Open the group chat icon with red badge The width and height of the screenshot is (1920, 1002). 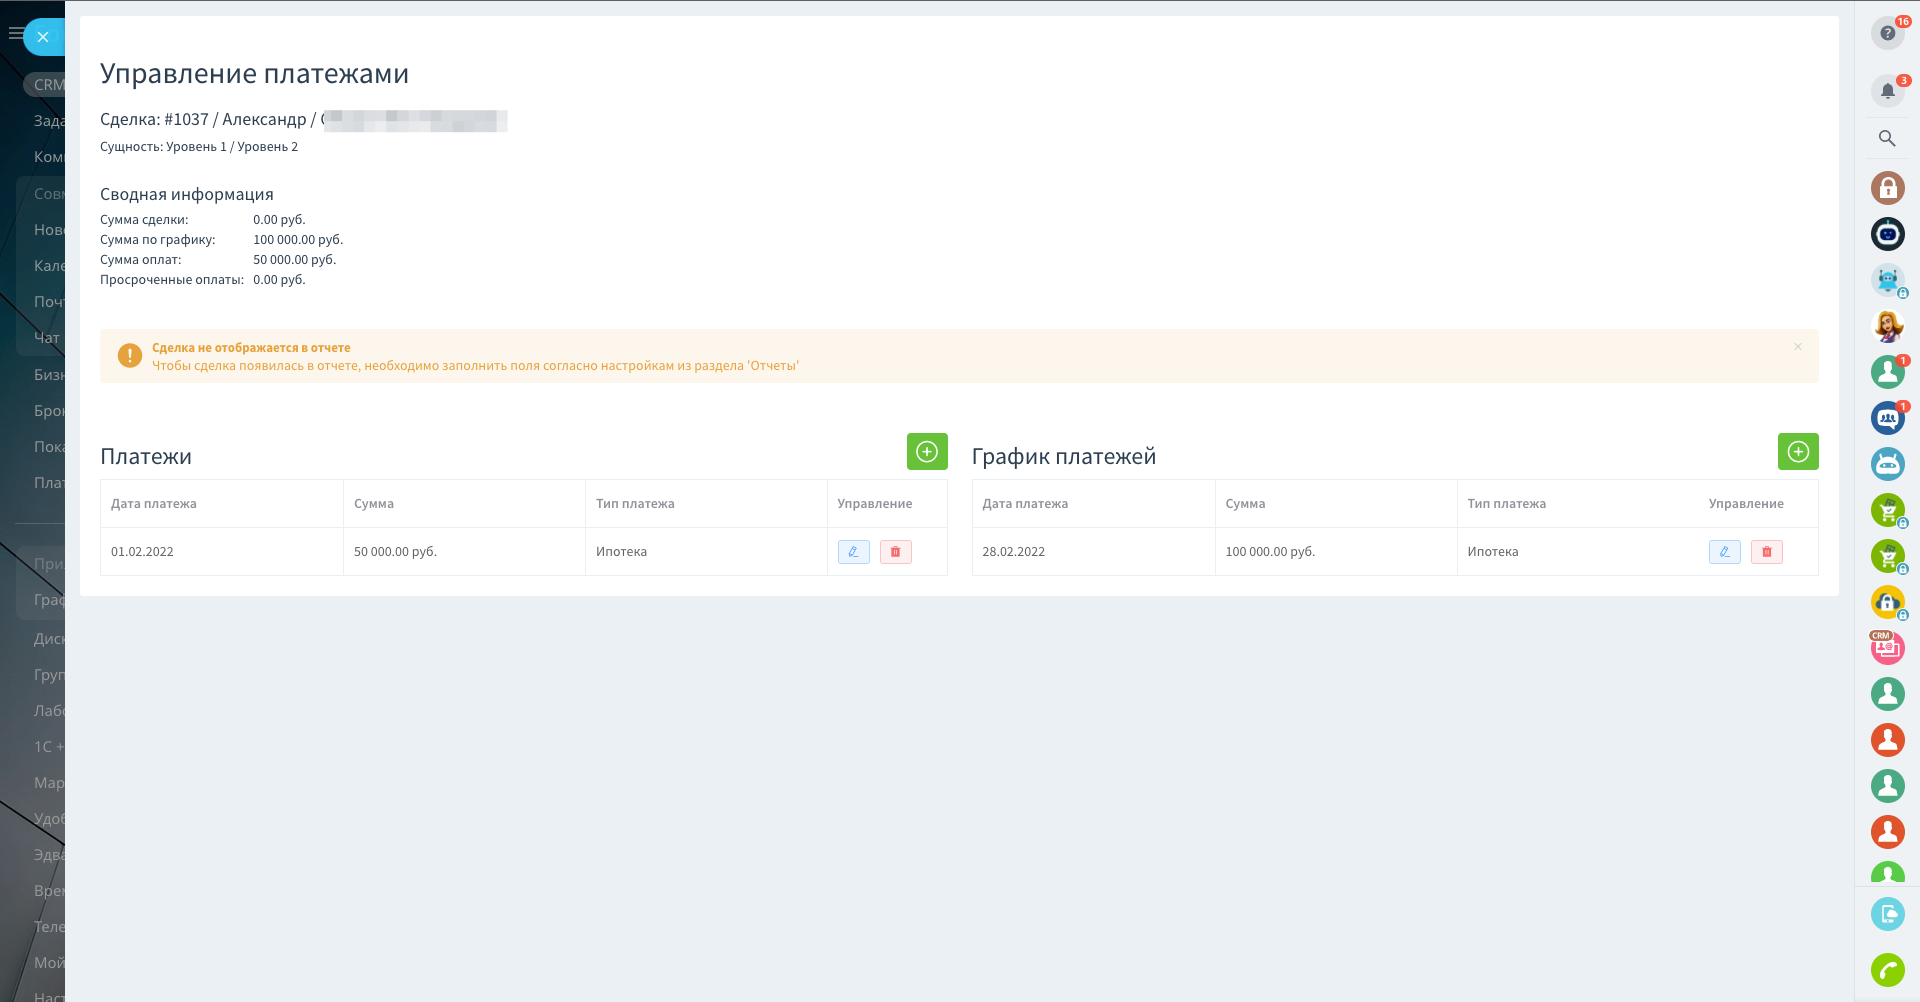1887,418
